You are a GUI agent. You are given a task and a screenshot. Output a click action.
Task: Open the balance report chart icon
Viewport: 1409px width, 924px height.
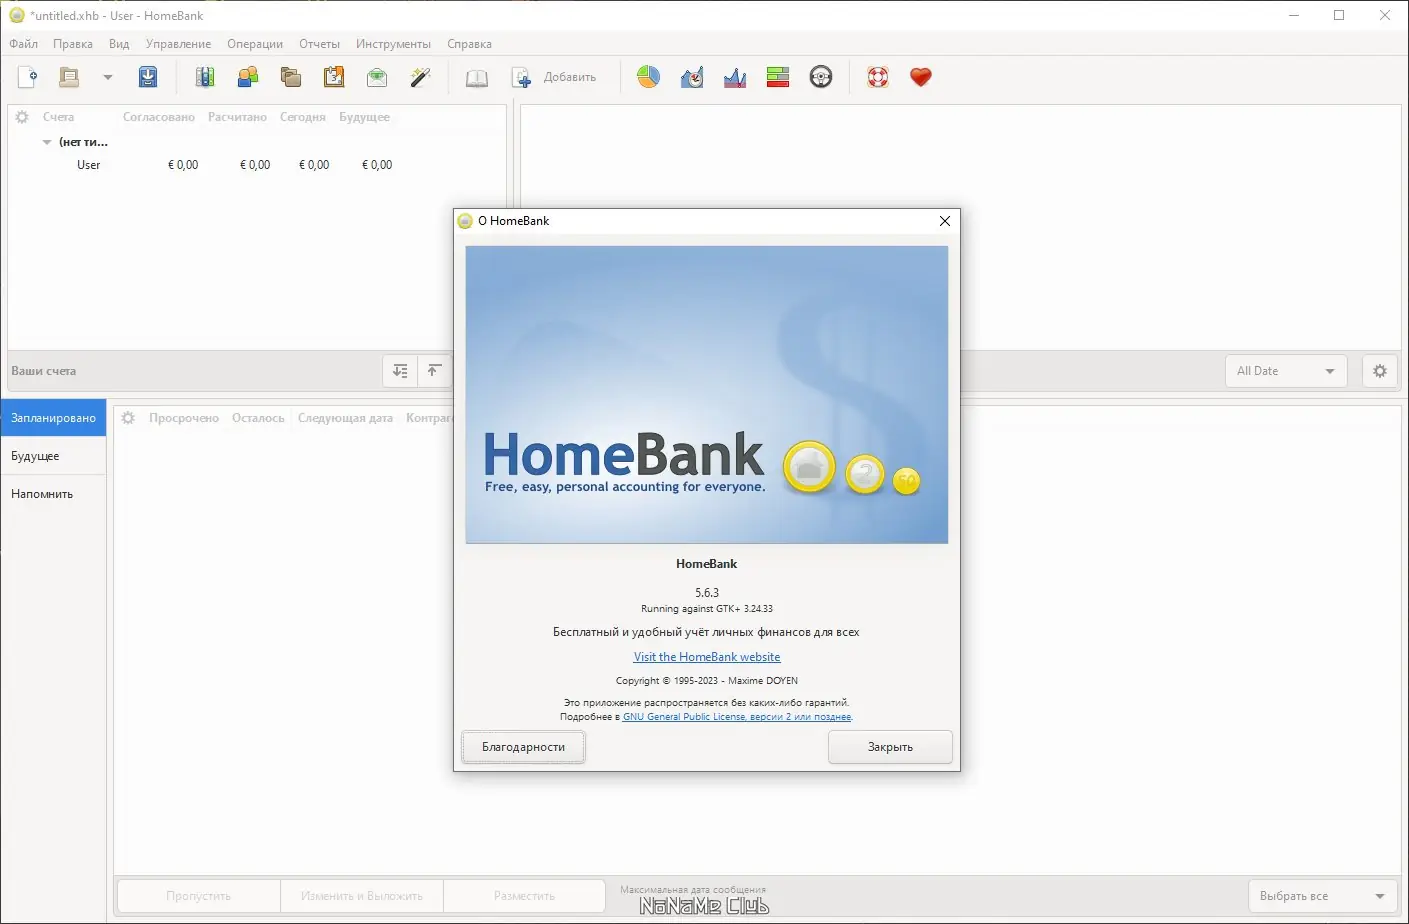[x=735, y=77]
